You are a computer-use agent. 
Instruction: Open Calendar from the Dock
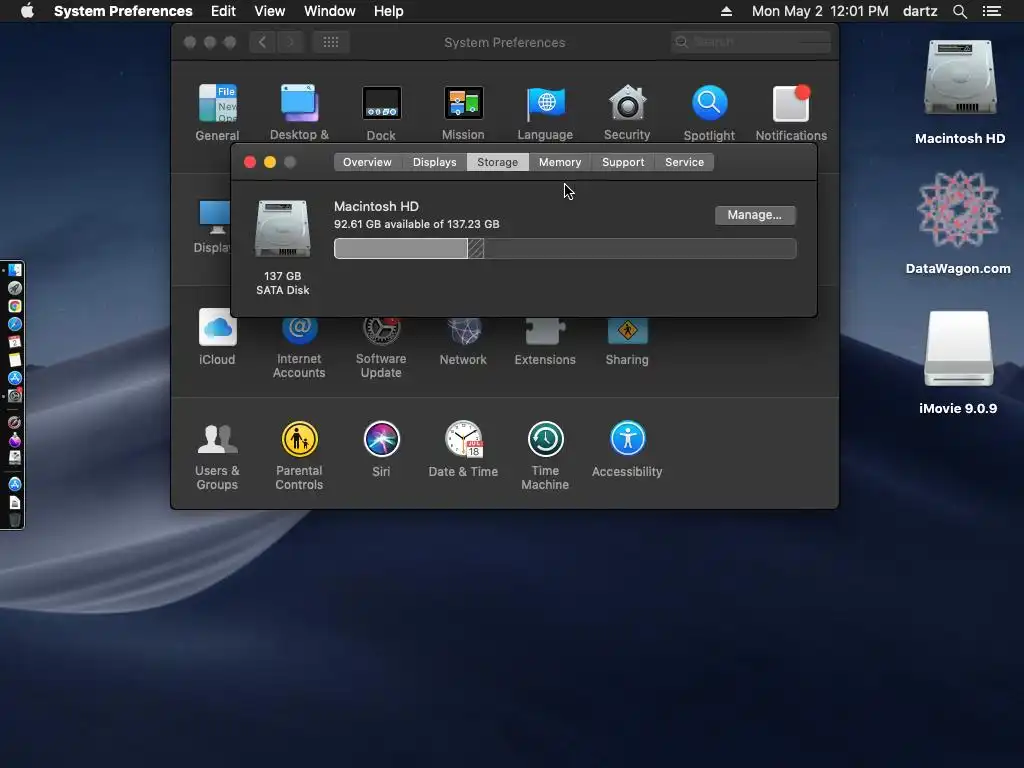14,342
